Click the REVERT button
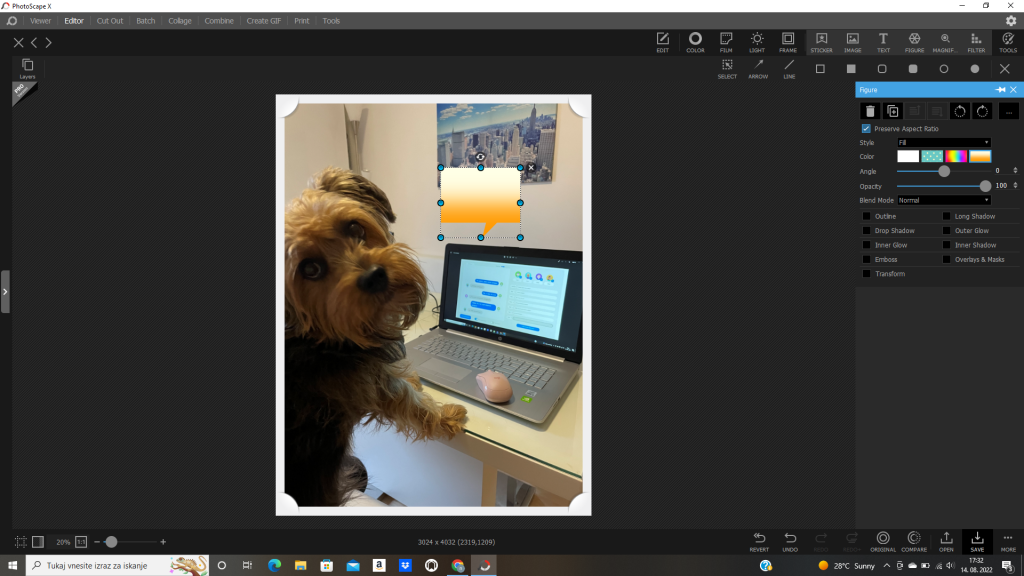This screenshot has height=576, width=1024. (x=759, y=542)
